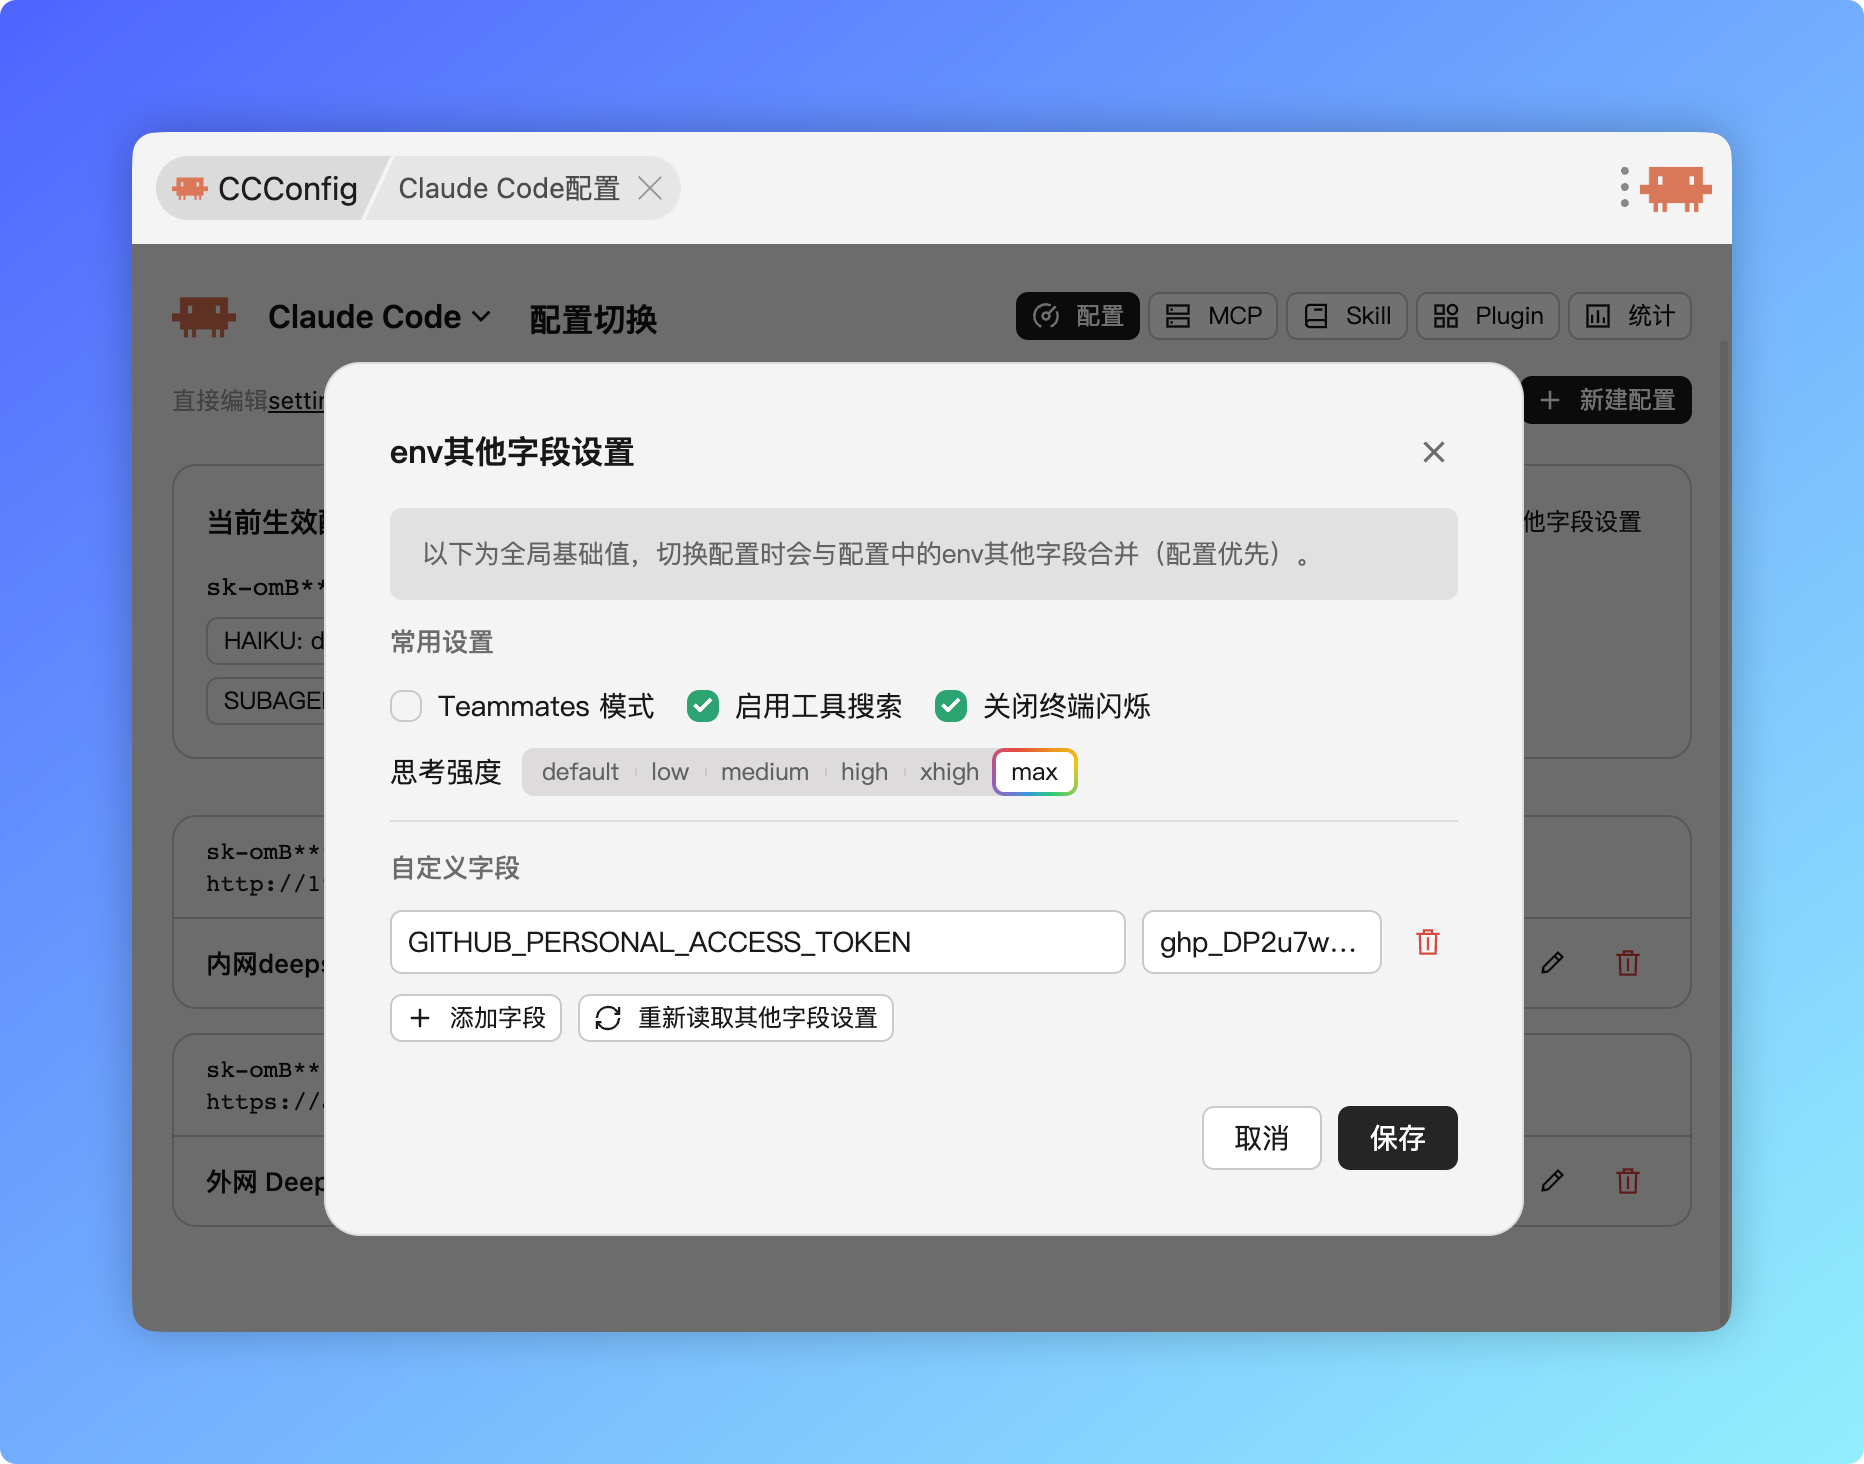Select medium thinking intensity

(765, 772)
